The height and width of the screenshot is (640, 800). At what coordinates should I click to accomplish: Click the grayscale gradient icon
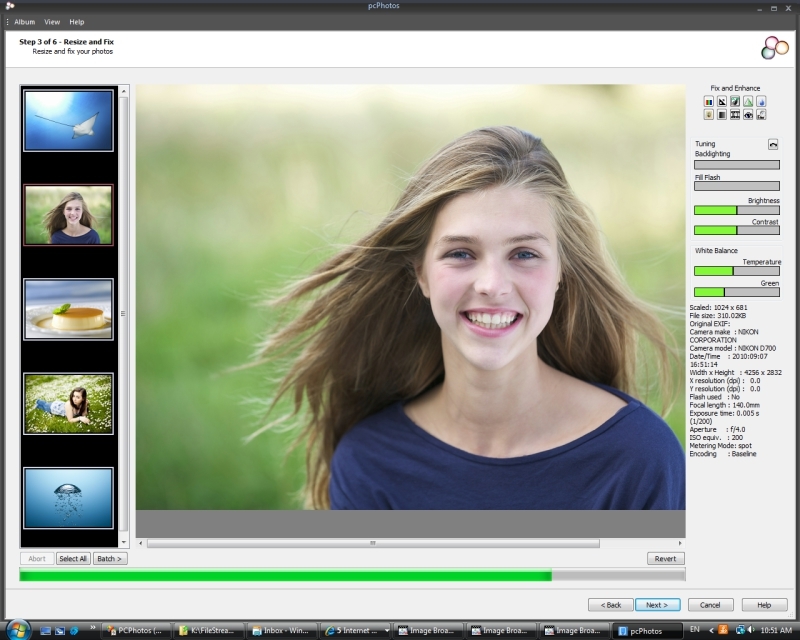click(721, 115)
